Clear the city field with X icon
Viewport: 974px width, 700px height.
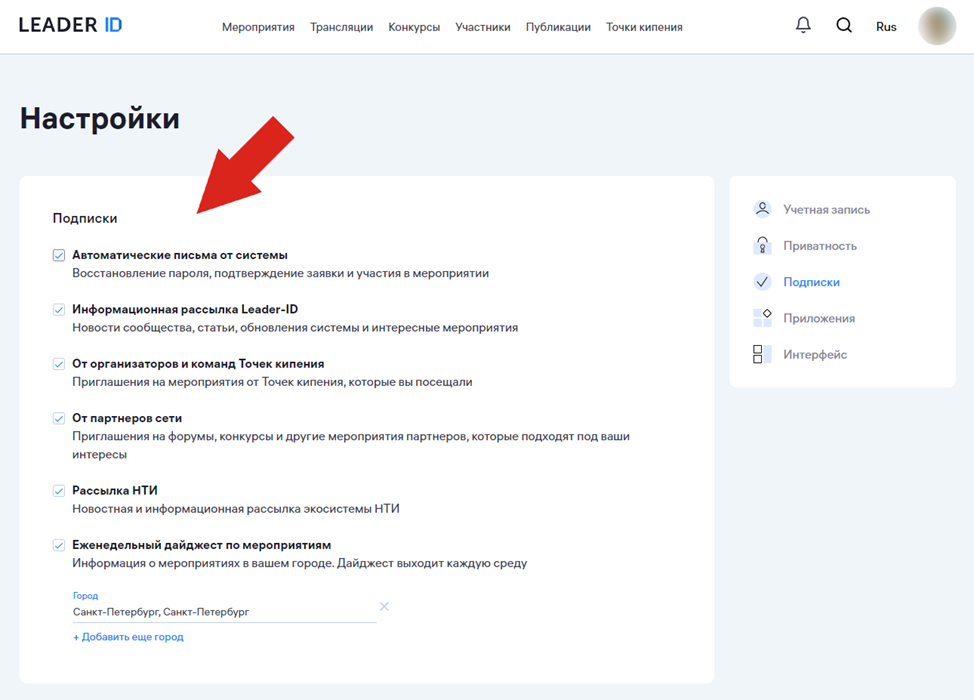[x=384, y=607]
